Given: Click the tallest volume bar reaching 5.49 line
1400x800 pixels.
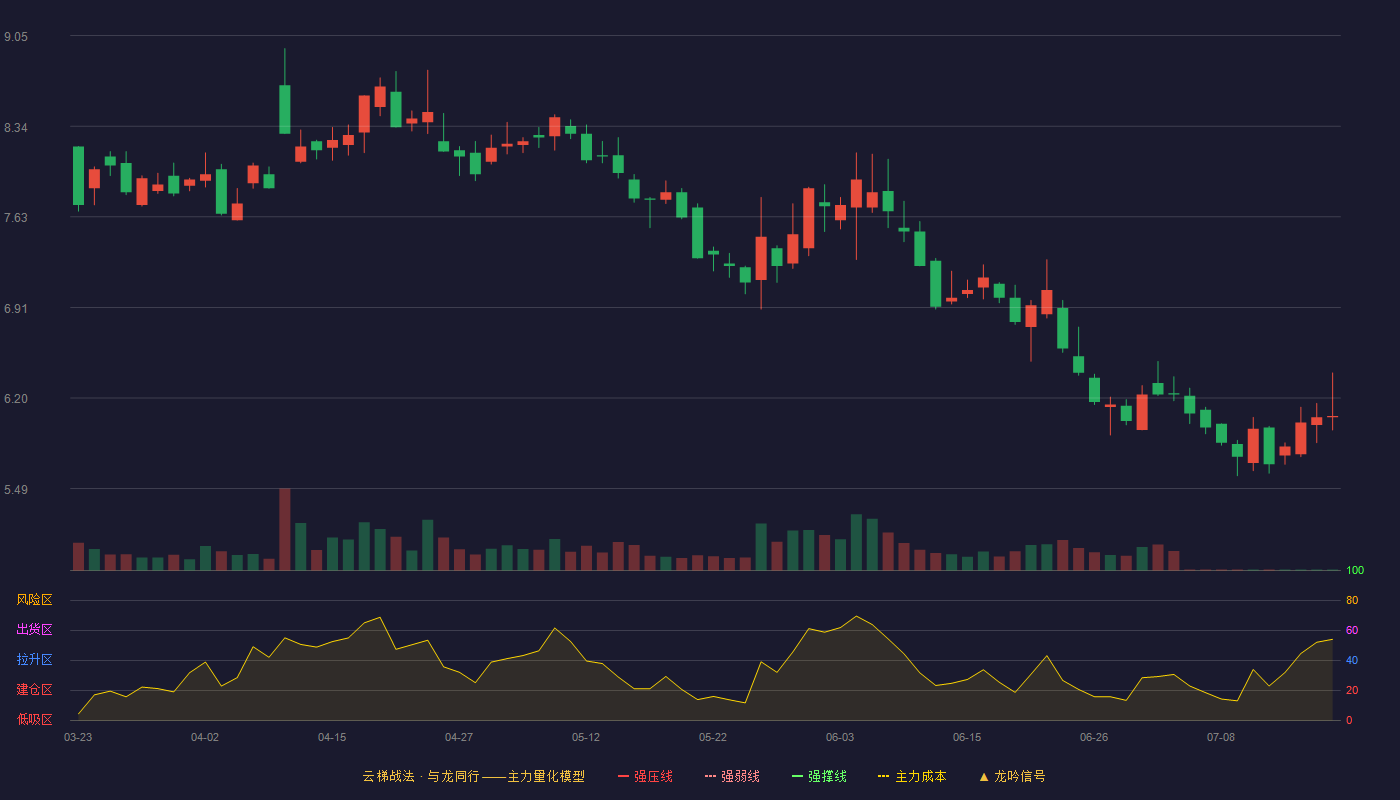Looking at the screenshot, I should point(284,529).
